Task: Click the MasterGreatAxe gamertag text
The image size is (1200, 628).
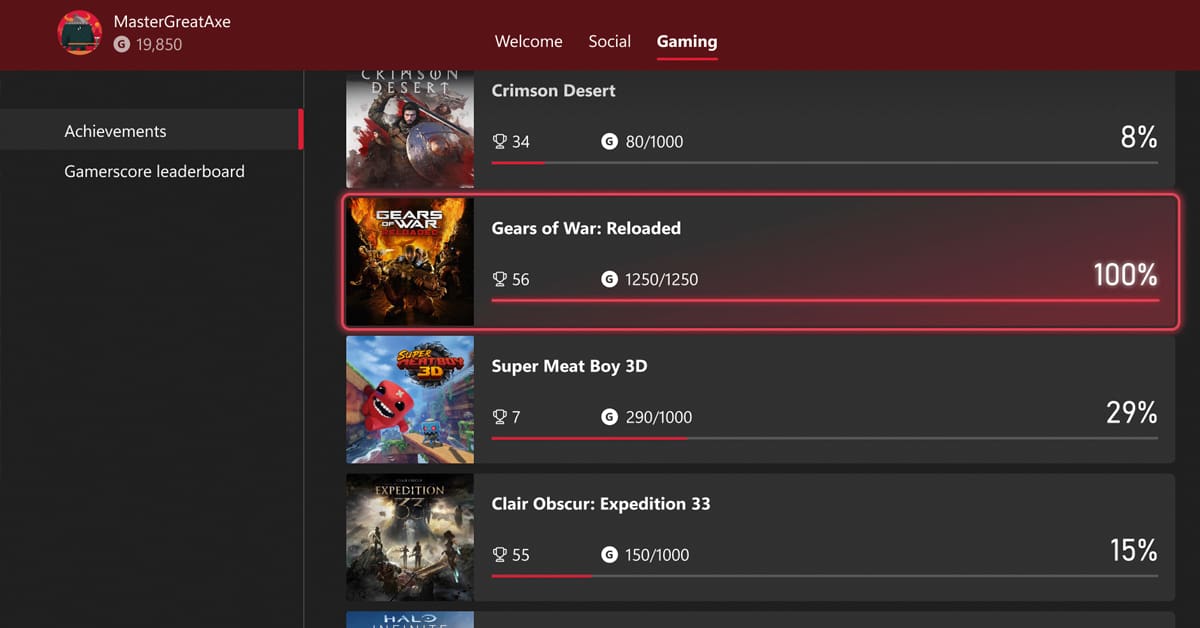Action: coord(172,22)
